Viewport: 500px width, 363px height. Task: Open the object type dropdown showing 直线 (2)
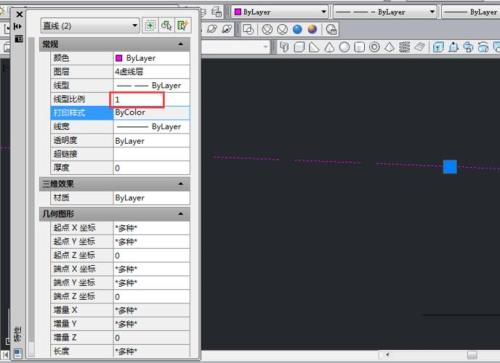[x=90, y=26]
